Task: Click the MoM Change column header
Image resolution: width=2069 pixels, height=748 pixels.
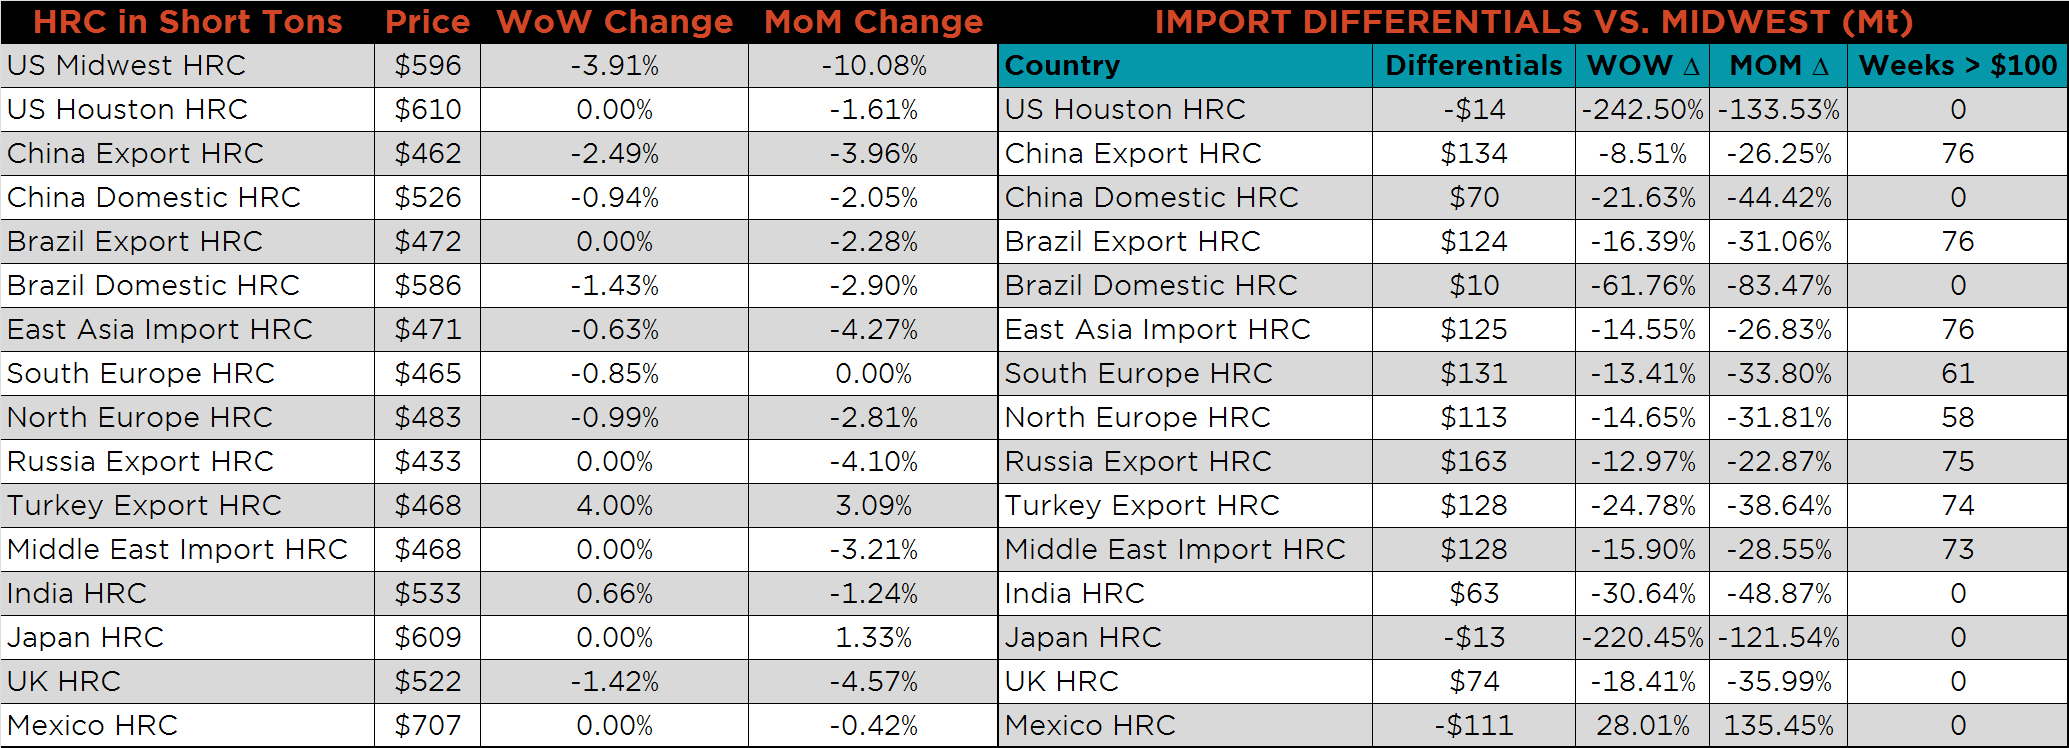Action: pos(873,22)
